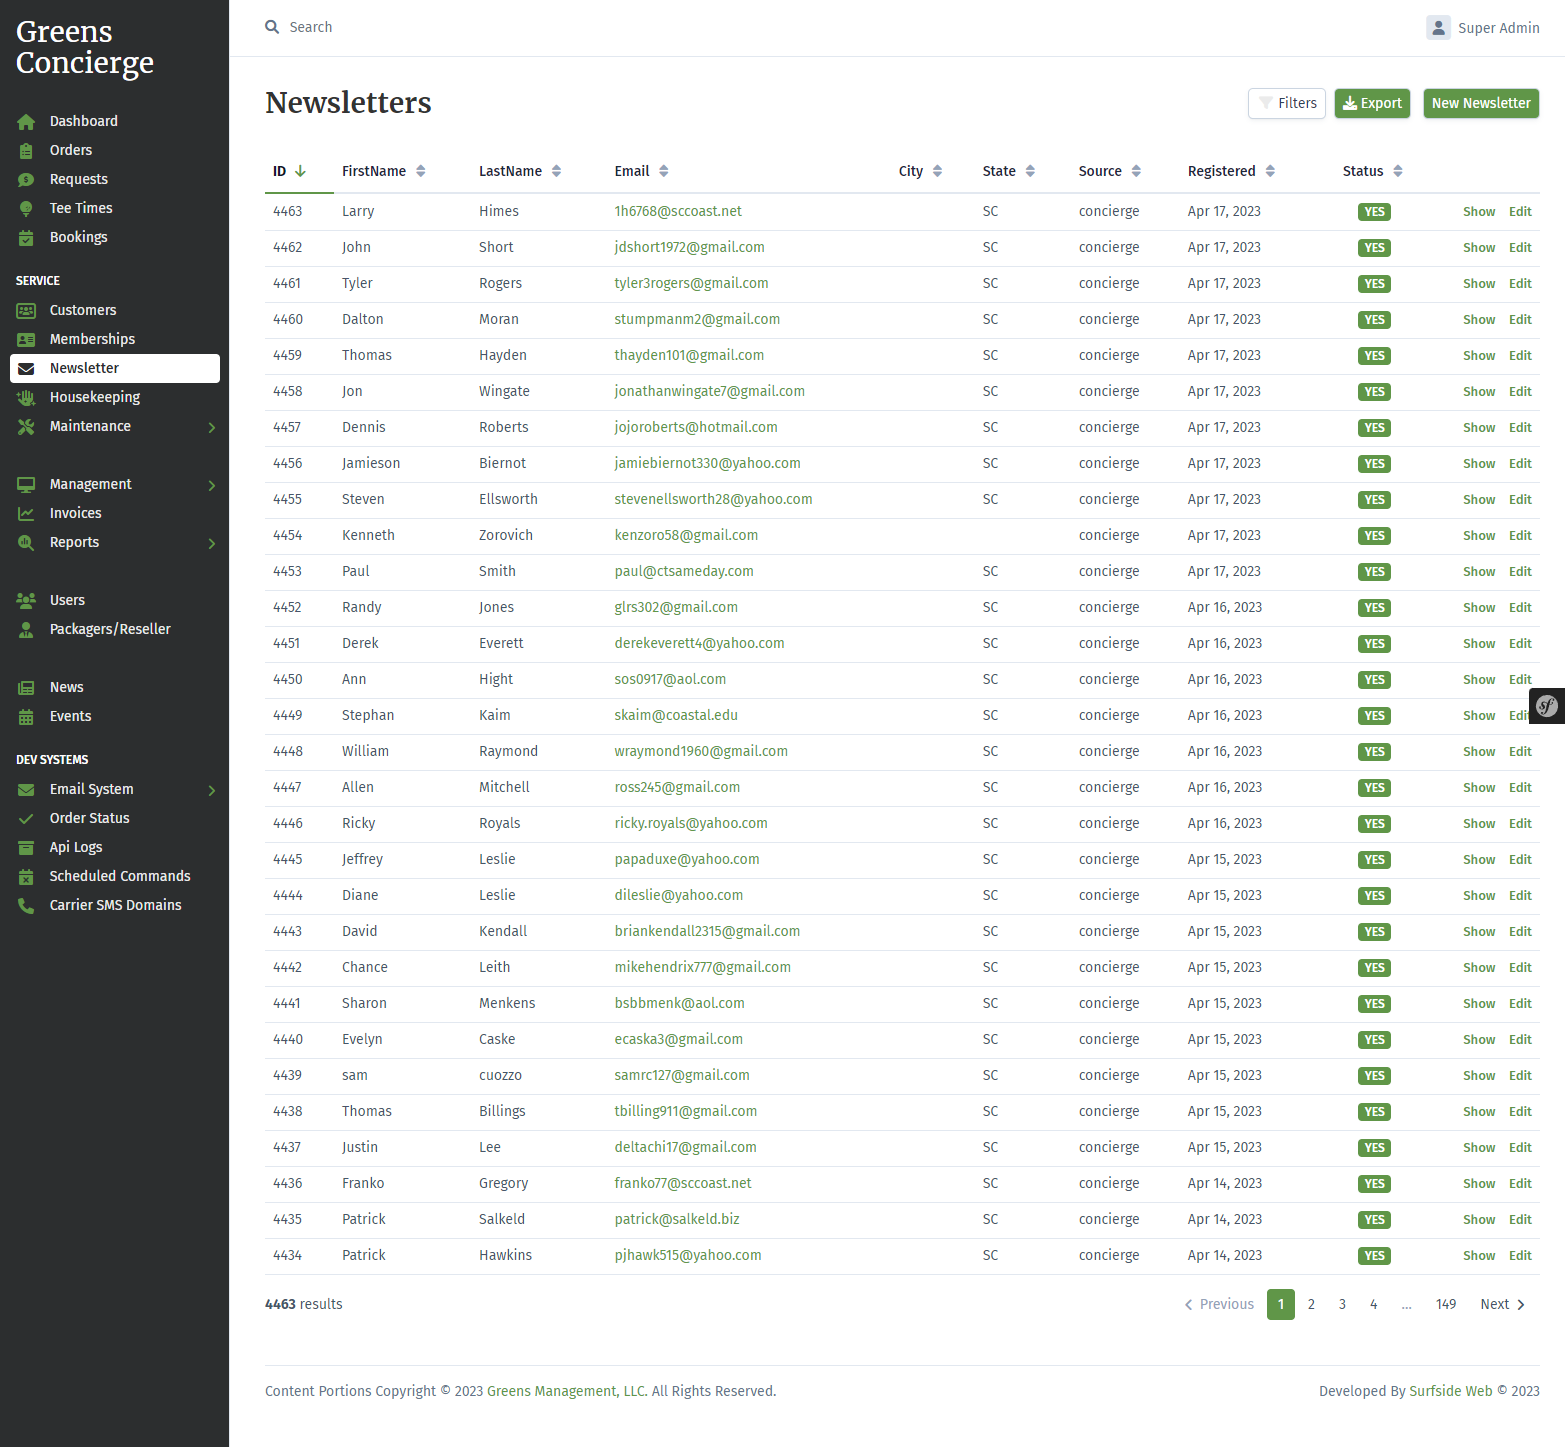1565x1447 pixels.
Task: Show record for Larry Himes
Action: point(1479,212)
